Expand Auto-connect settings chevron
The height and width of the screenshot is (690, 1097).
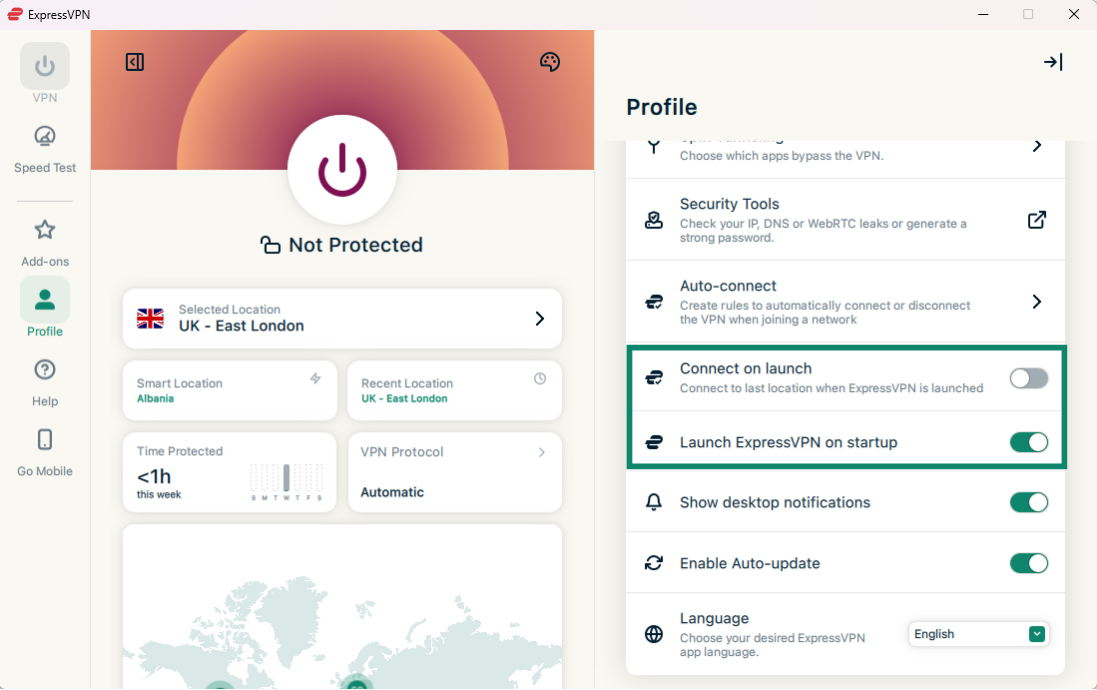click(x=1037, y=302)
